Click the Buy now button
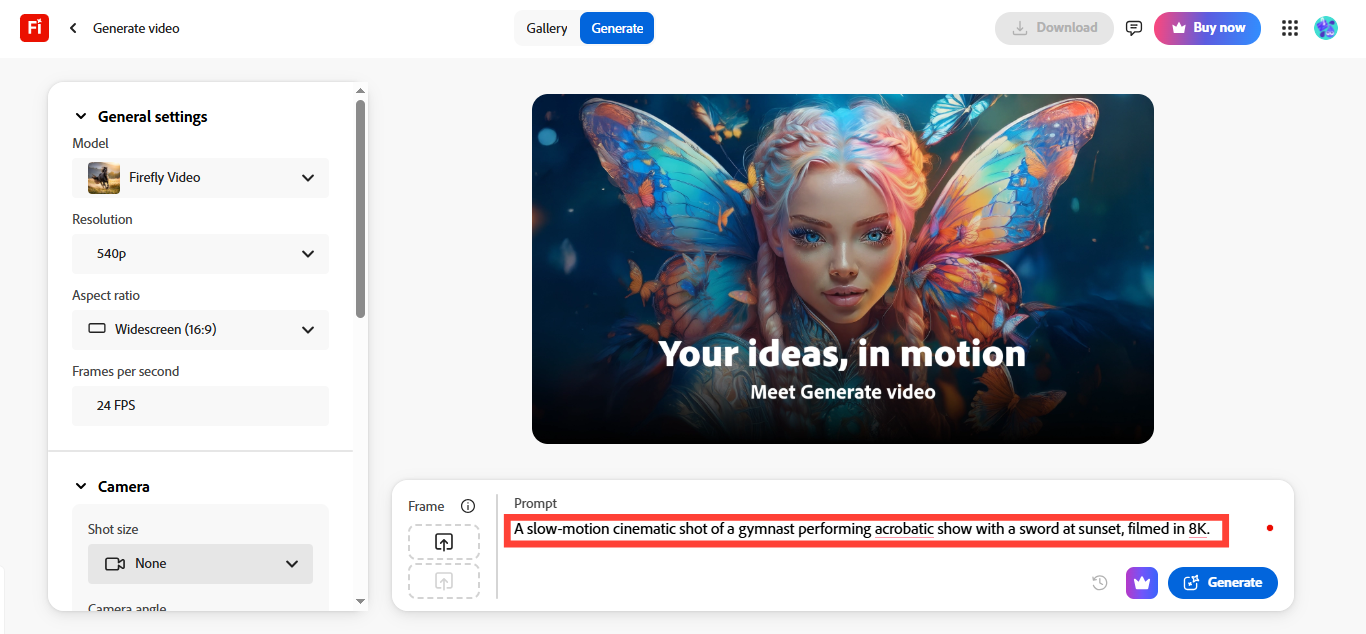Image resolution: width=1366 pixels, height=634 pixels. pos(1207,28)
